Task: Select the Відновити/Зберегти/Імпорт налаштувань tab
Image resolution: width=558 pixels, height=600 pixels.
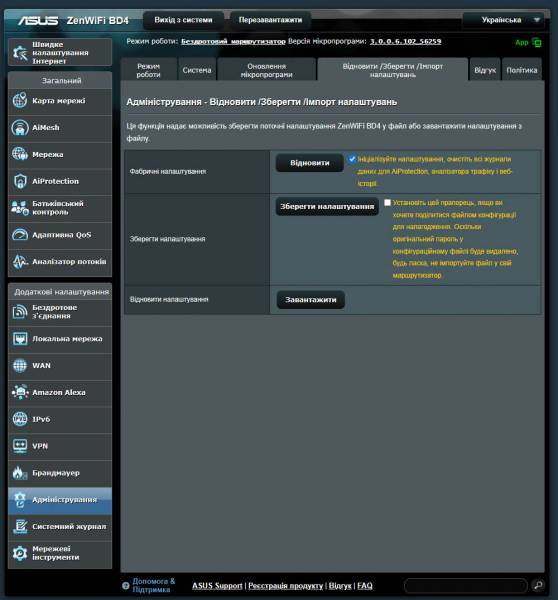Action: point(393,70)
